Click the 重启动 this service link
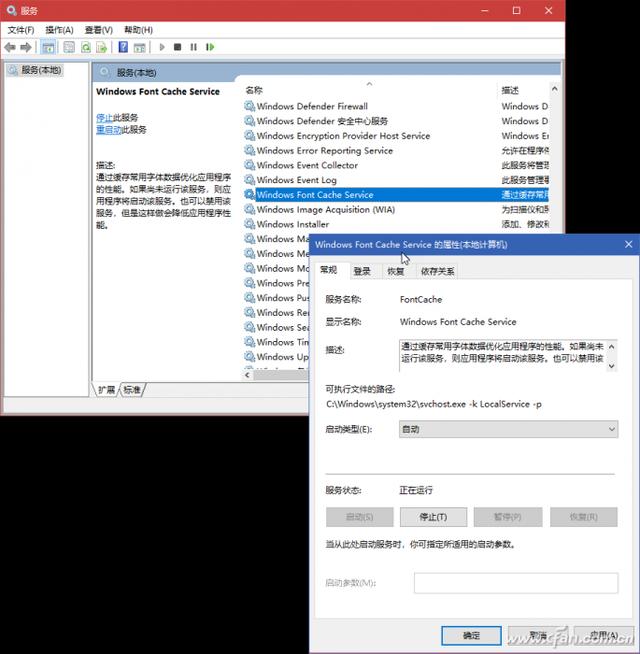 108,130
